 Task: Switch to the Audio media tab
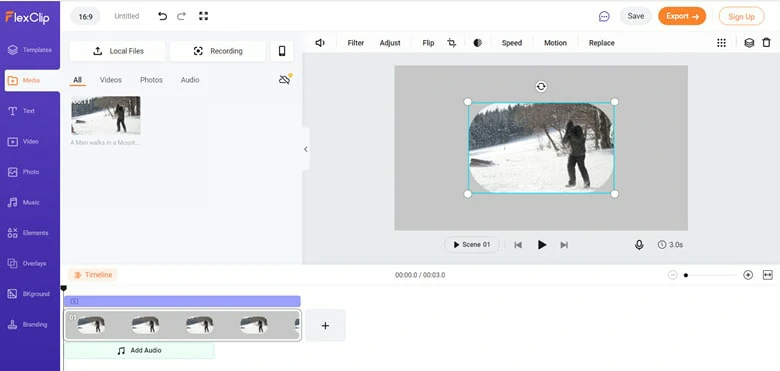click(190, 80)
